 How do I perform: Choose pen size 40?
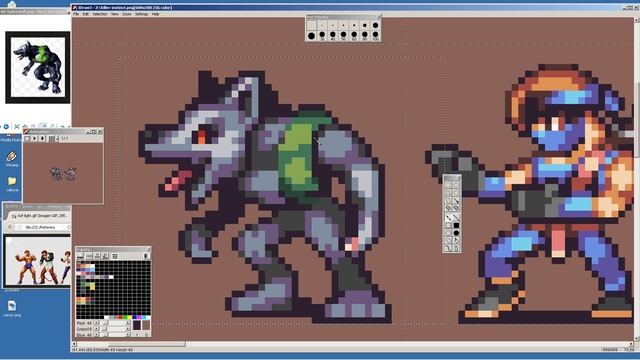[333, 36]
